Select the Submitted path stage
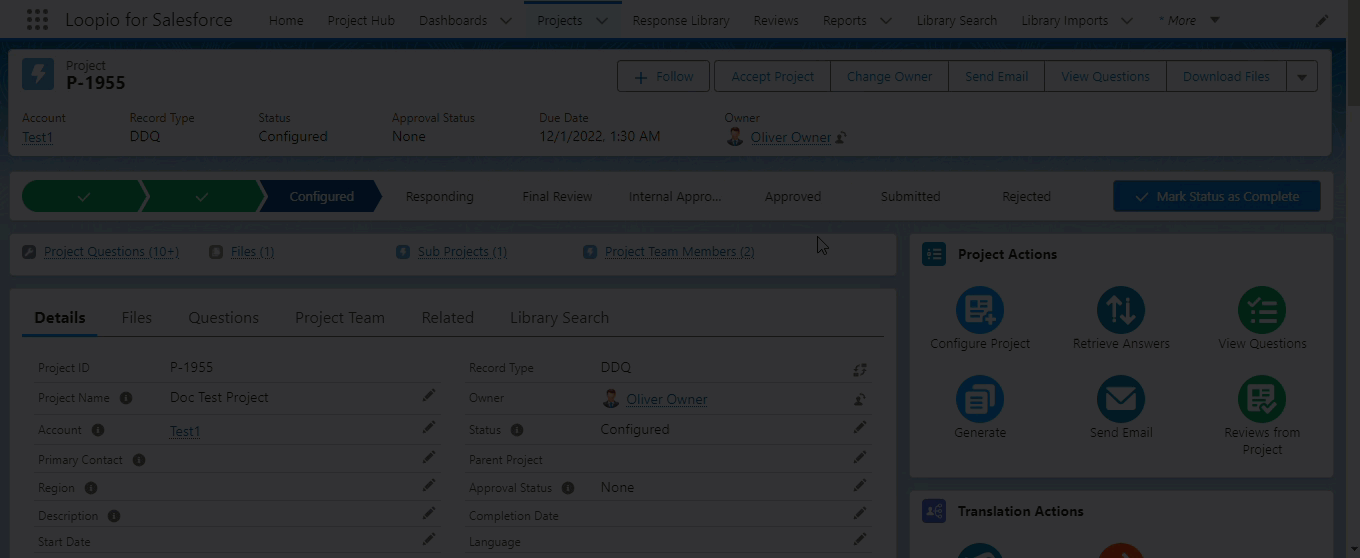This screenshot has height=558, width=1360. point(910,196)
